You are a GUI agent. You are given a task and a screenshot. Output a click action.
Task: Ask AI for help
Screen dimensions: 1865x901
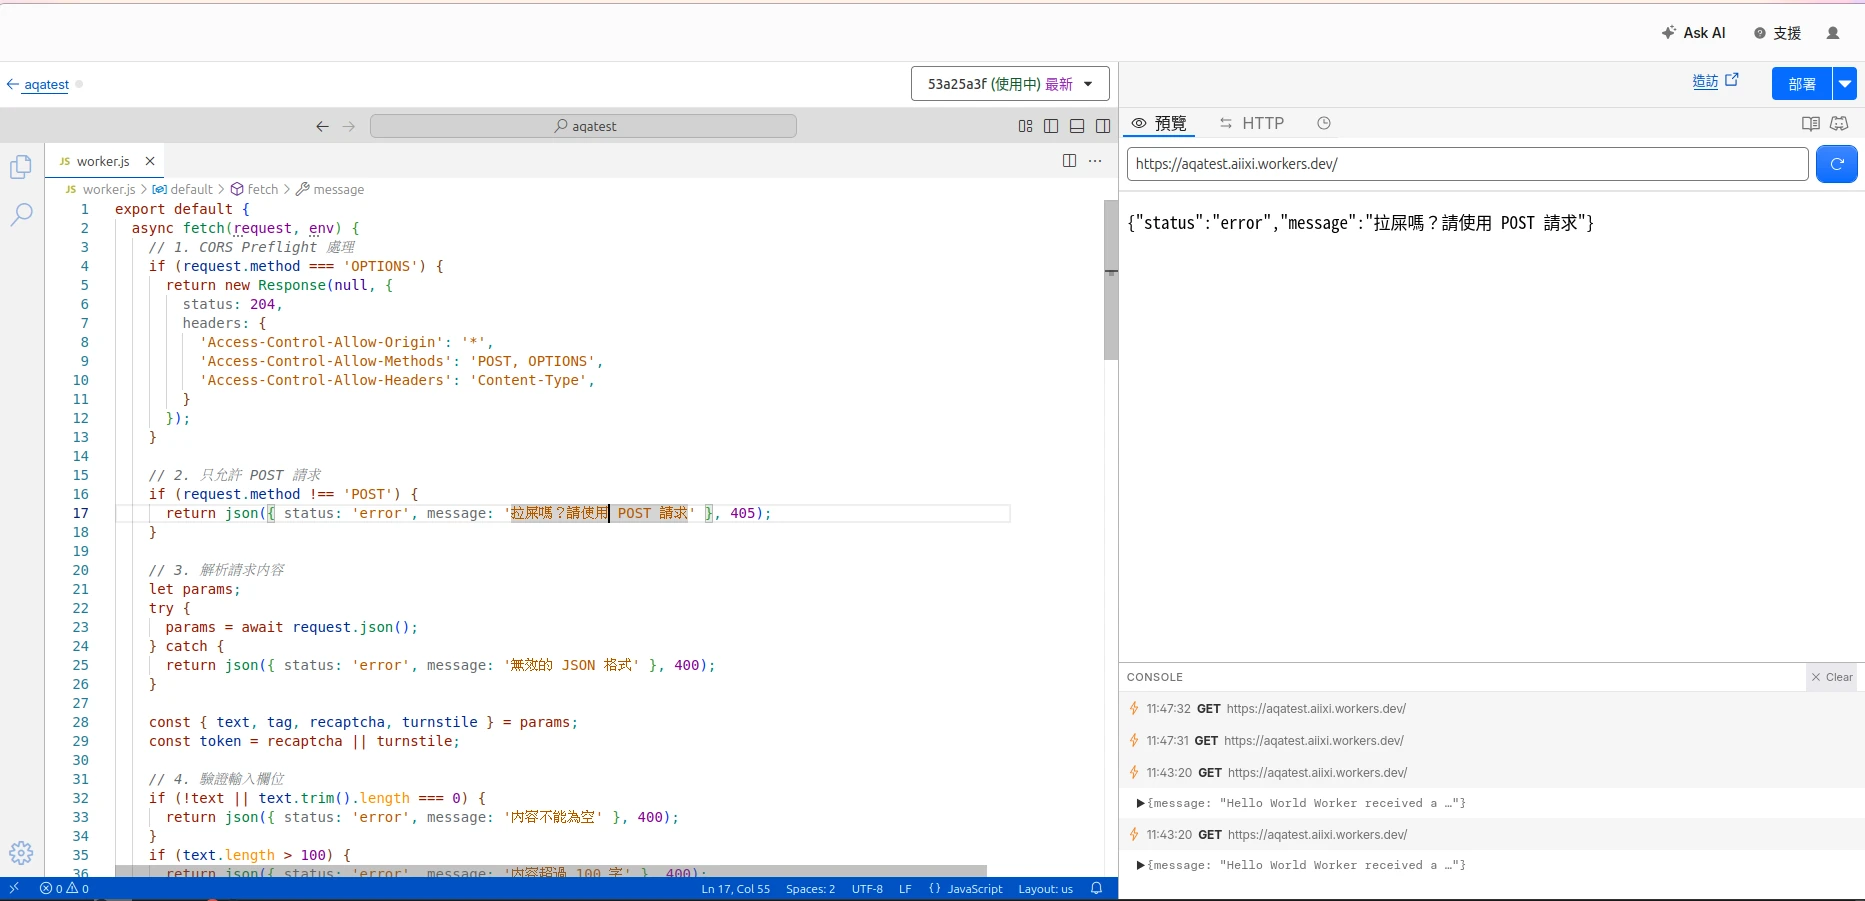click(x=1694, y=33)
